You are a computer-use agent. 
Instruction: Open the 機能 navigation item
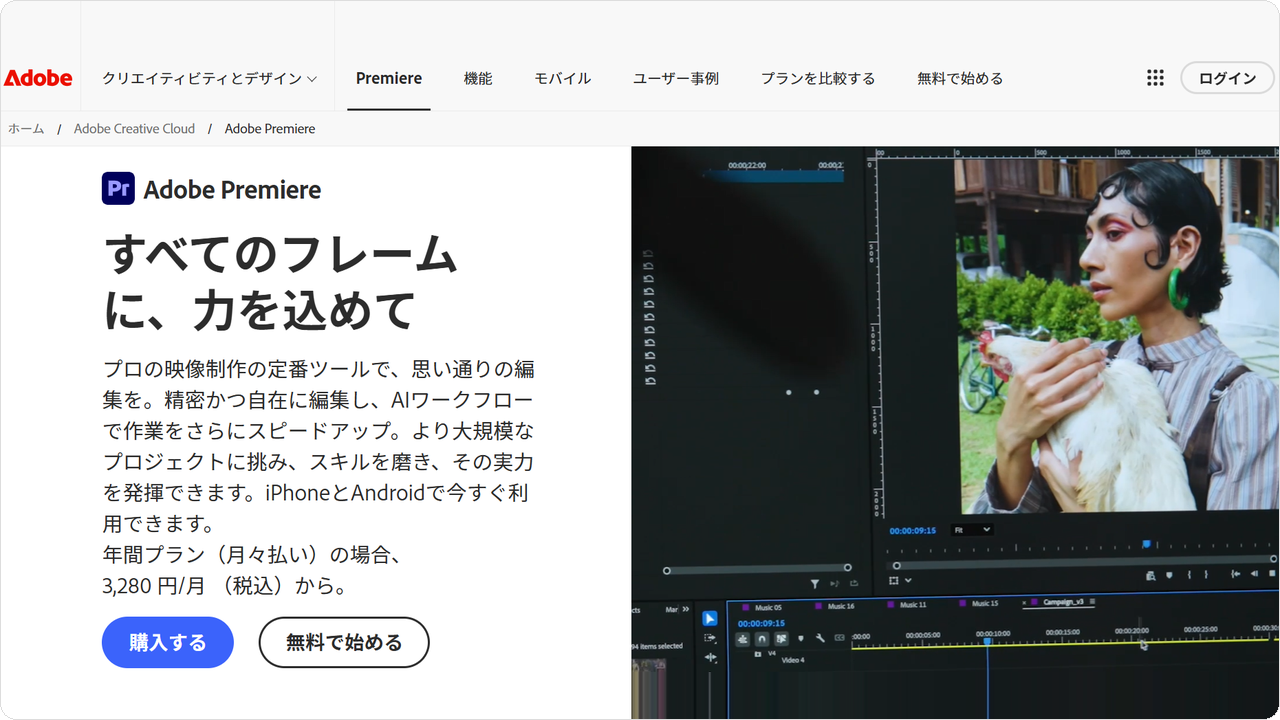coord(478,78)
